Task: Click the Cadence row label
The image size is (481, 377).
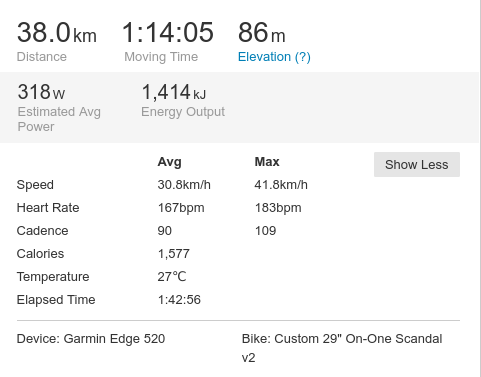Action: [x=42, y=231]
